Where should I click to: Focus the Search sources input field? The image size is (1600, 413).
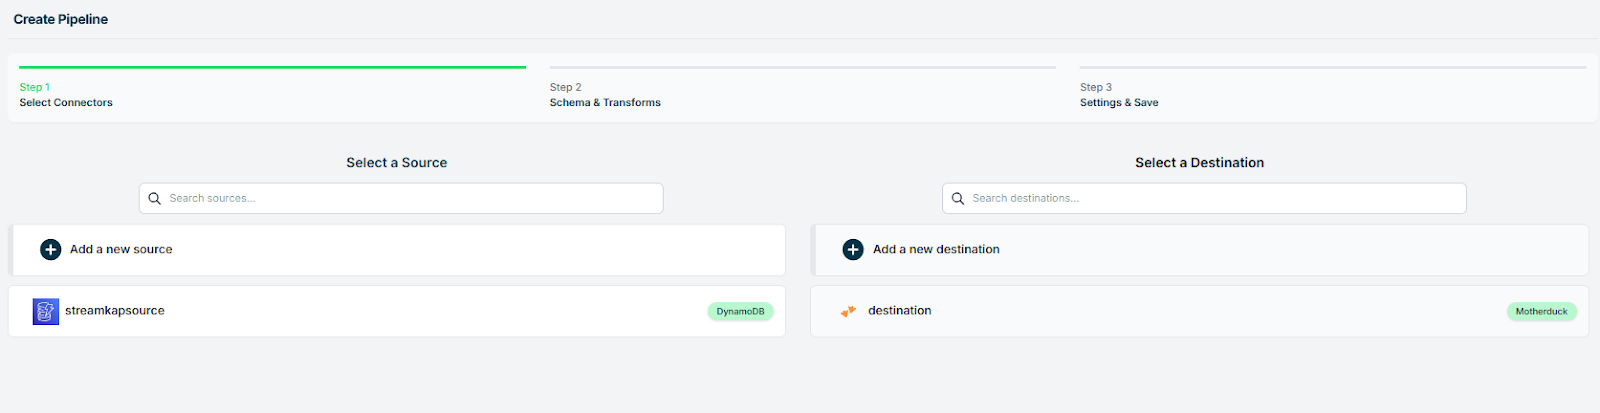[401, 198]
